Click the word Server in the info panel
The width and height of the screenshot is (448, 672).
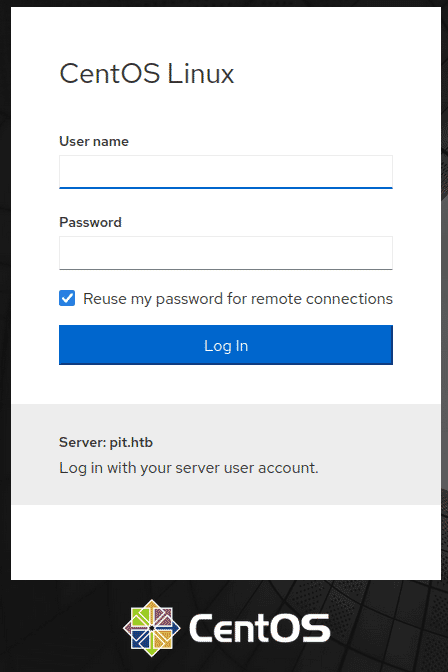[82, 442]
